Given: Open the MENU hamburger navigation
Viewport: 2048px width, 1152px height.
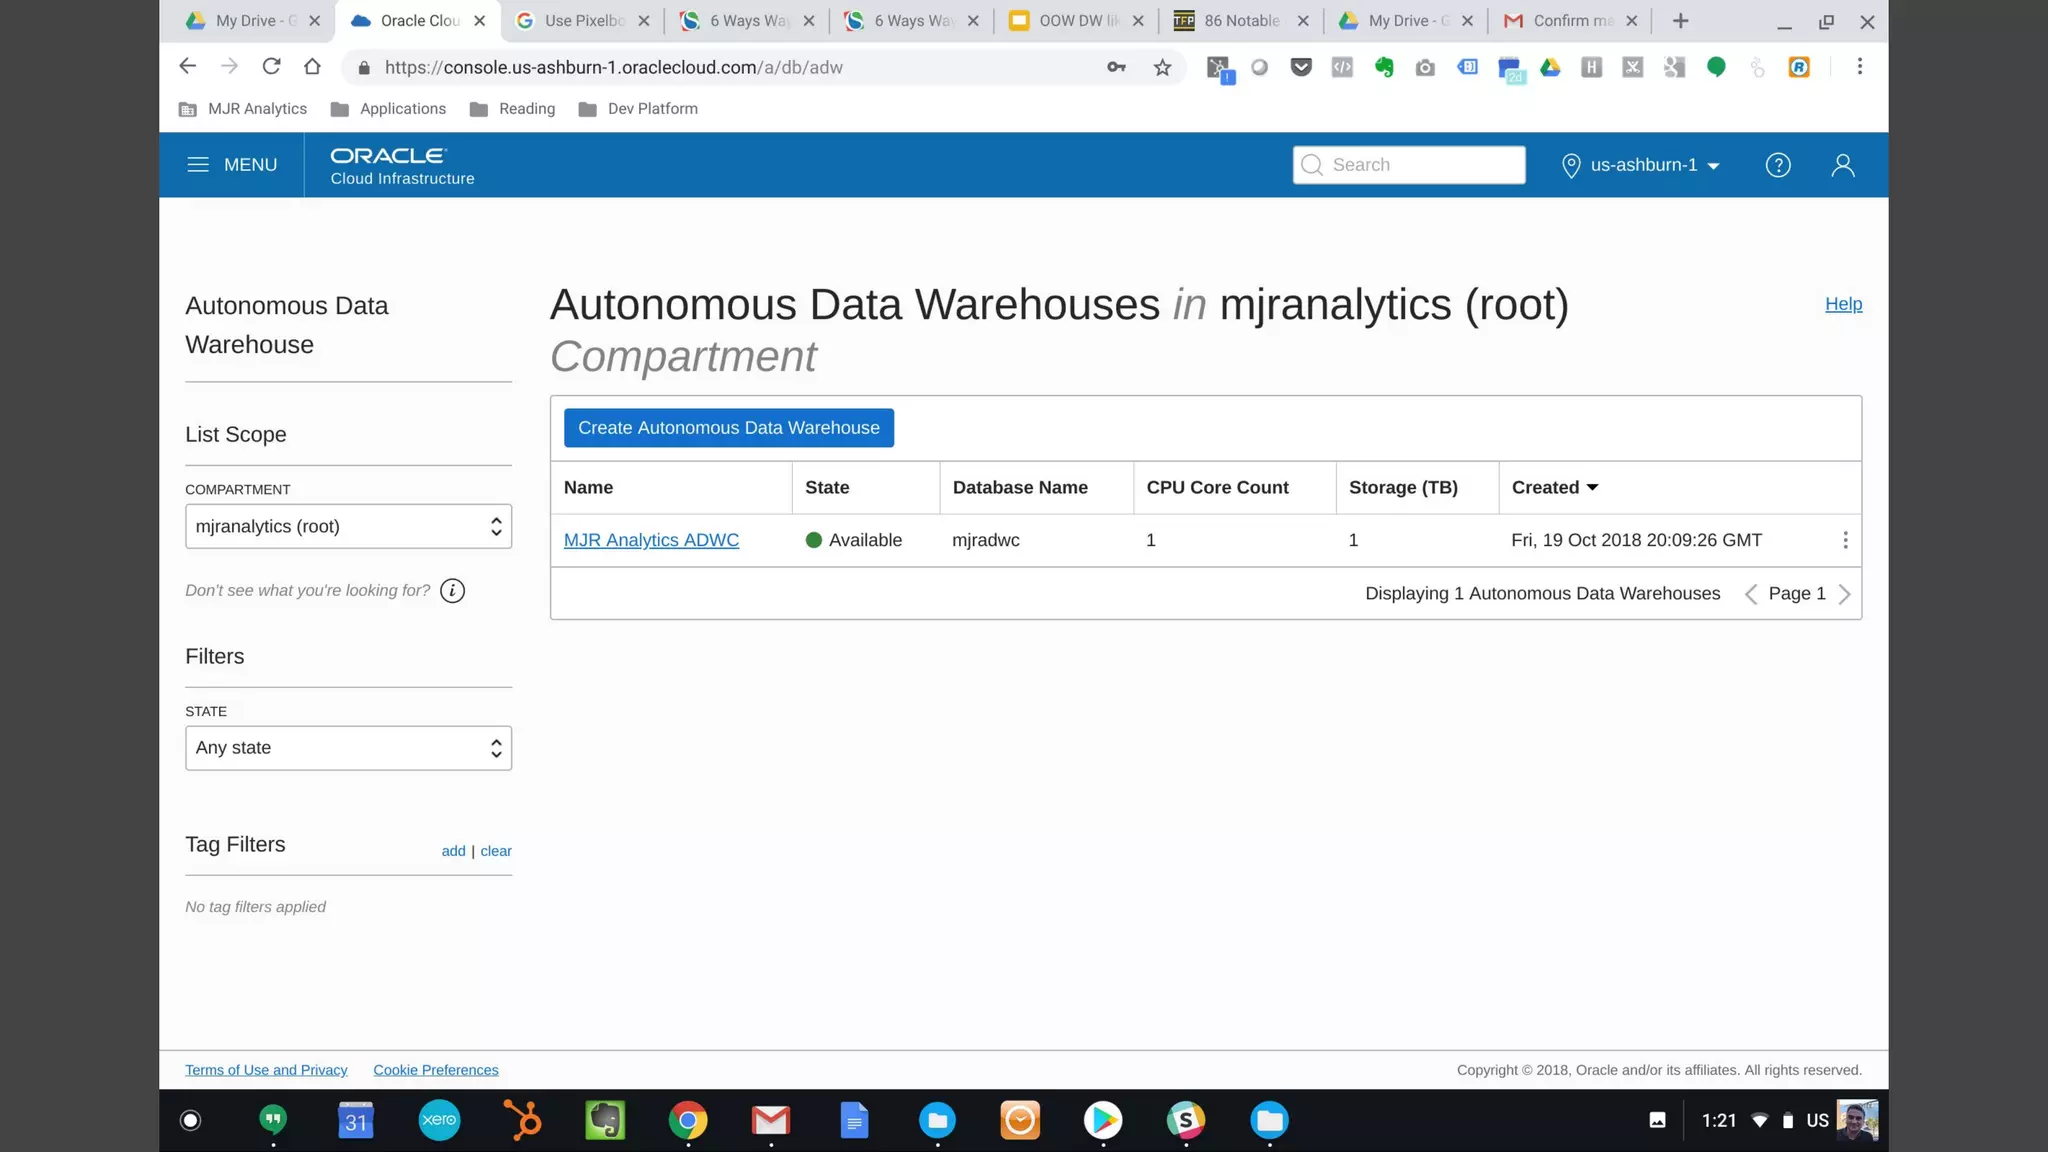Looking at the screenshot, I should 232,165.
